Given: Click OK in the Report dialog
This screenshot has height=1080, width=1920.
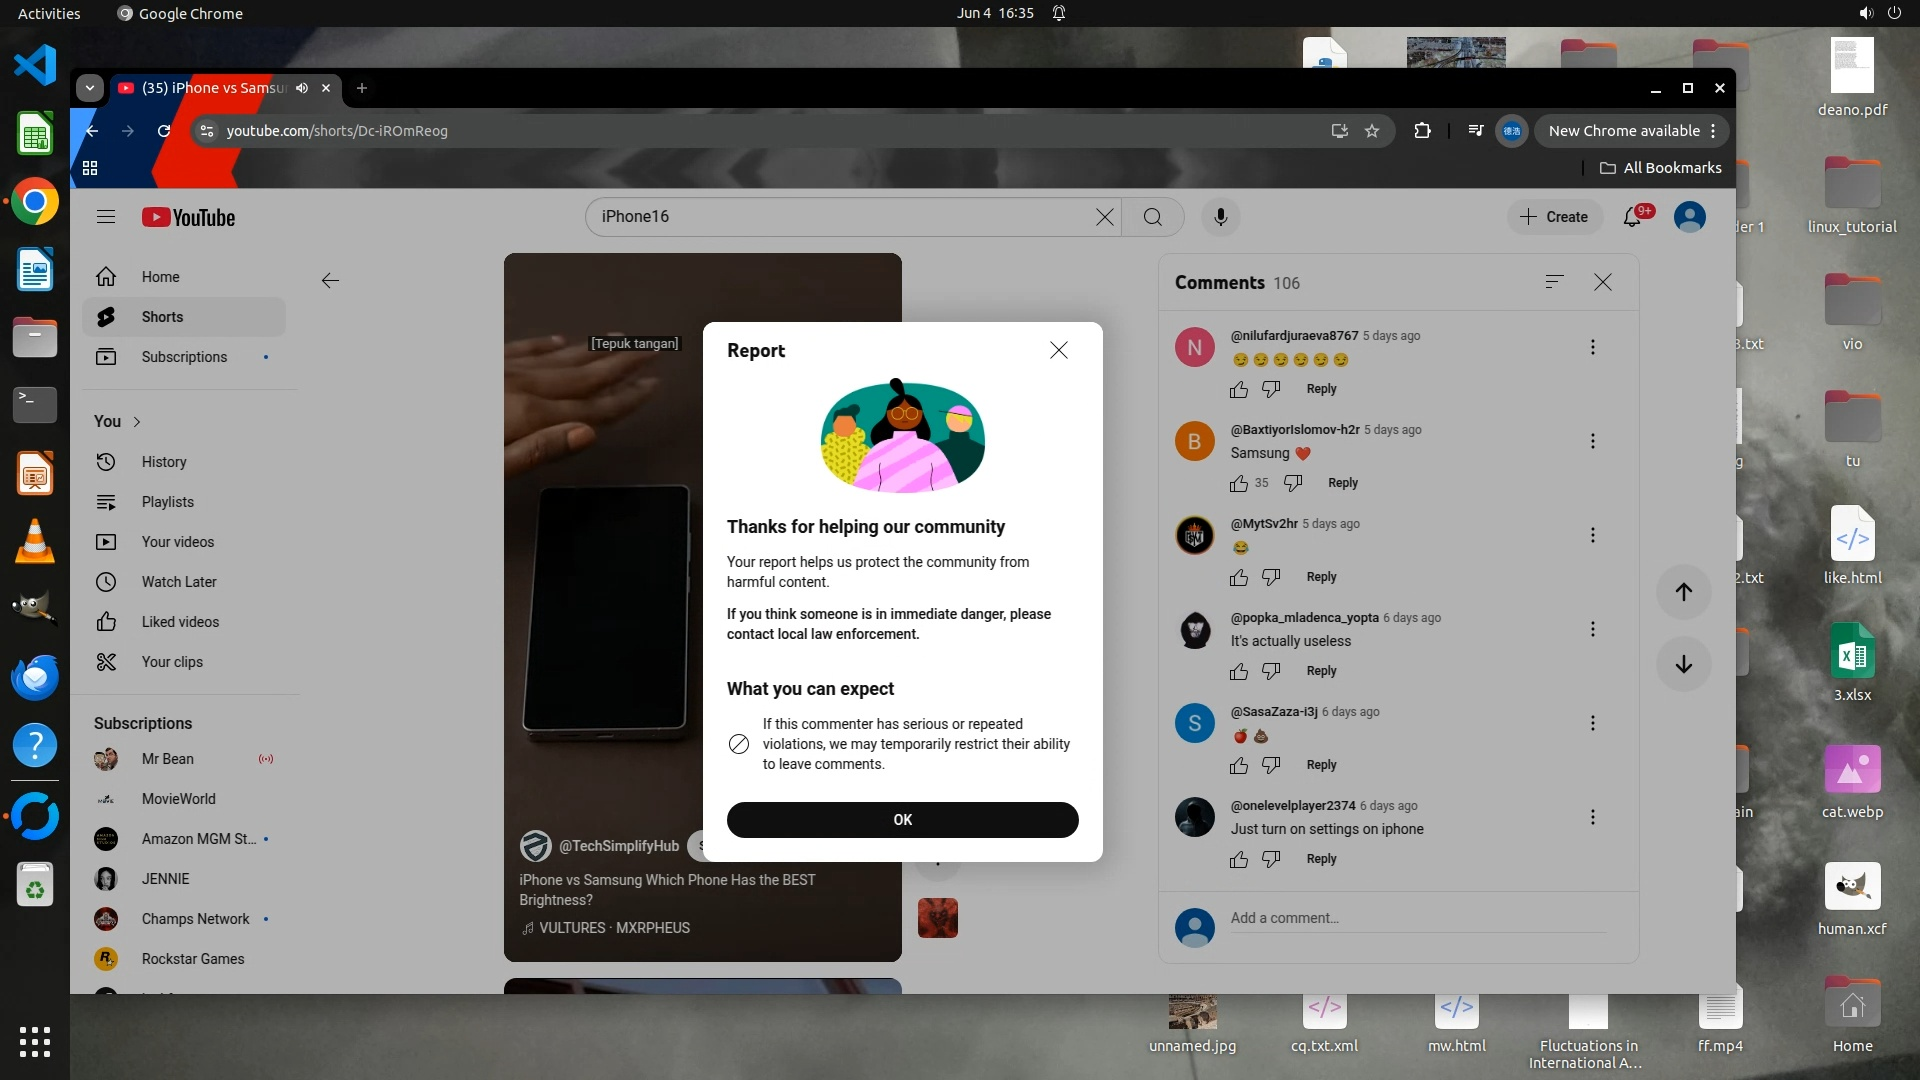Looking at the screenshot, I should (x=902, y=820).
